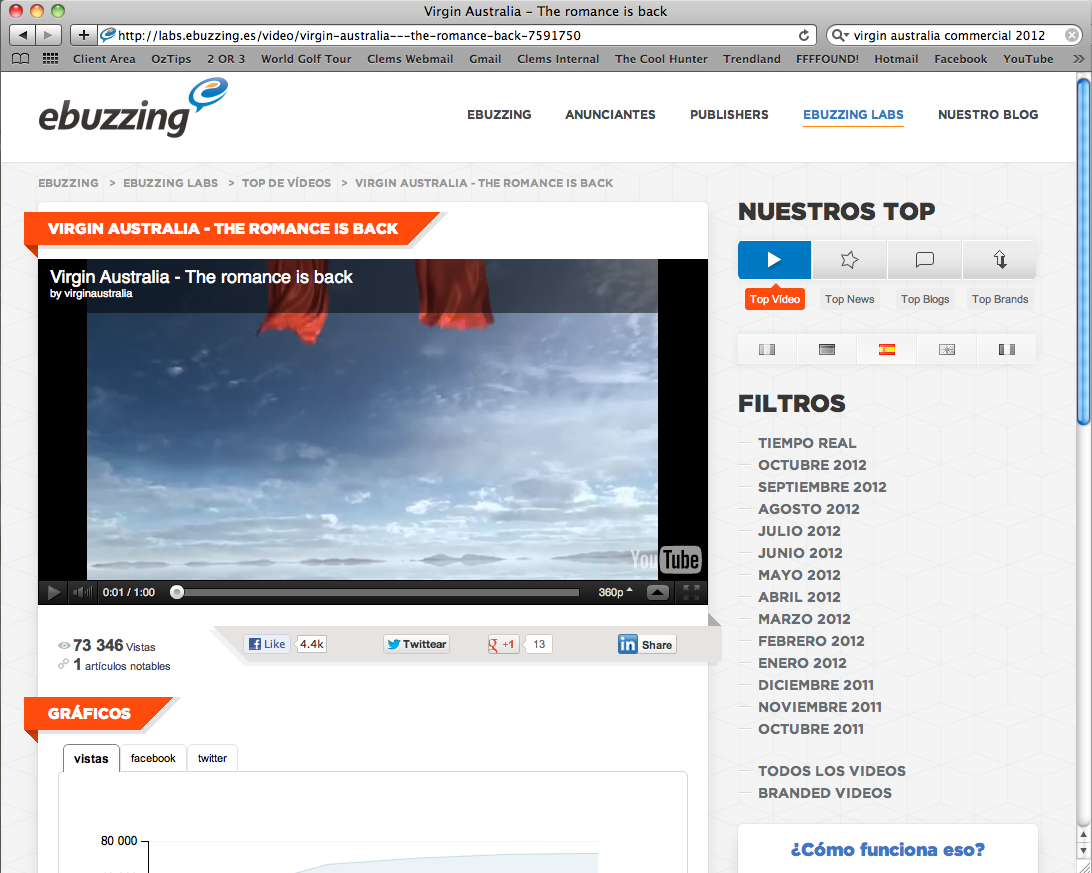Open the EBUZZING LABS nav item
Image resolution: width=1092 pixels, height=873 pixels.
(853, 115)
